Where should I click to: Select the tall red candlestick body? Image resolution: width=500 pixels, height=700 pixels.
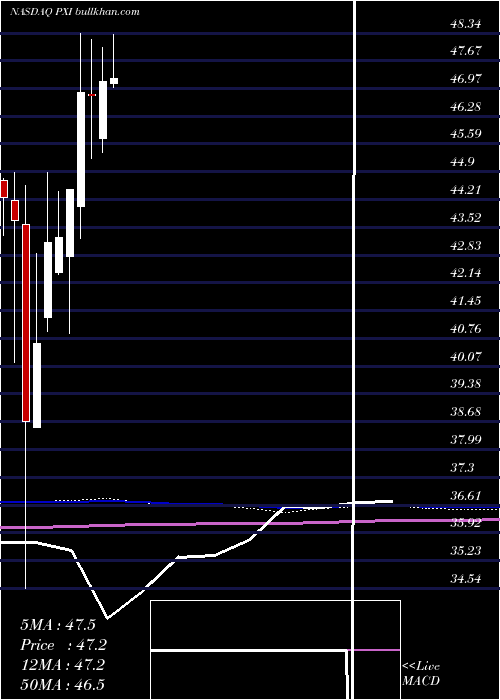(x=26, y=323)
